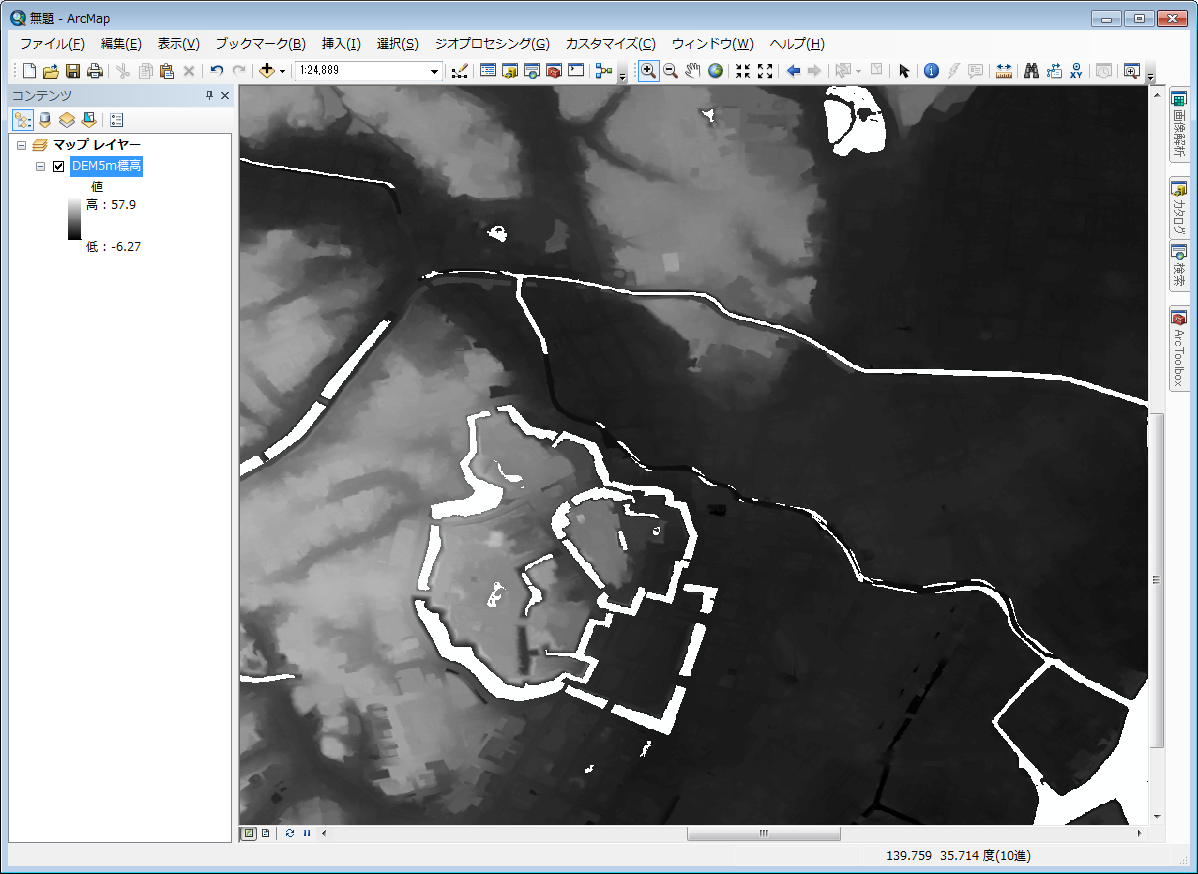The width and height of the screenshot is (1198, 874).
Task: Click the Add Data button
Action: (267, 71)
